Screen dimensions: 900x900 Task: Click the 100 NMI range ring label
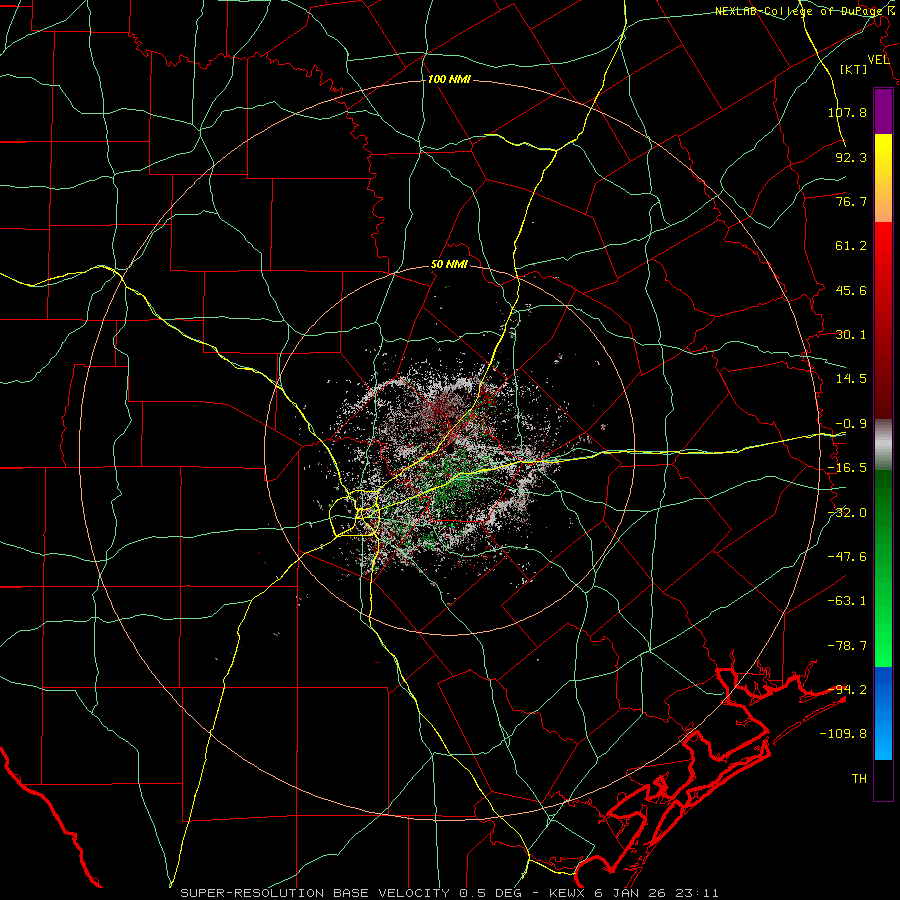[x=449, y=79]
